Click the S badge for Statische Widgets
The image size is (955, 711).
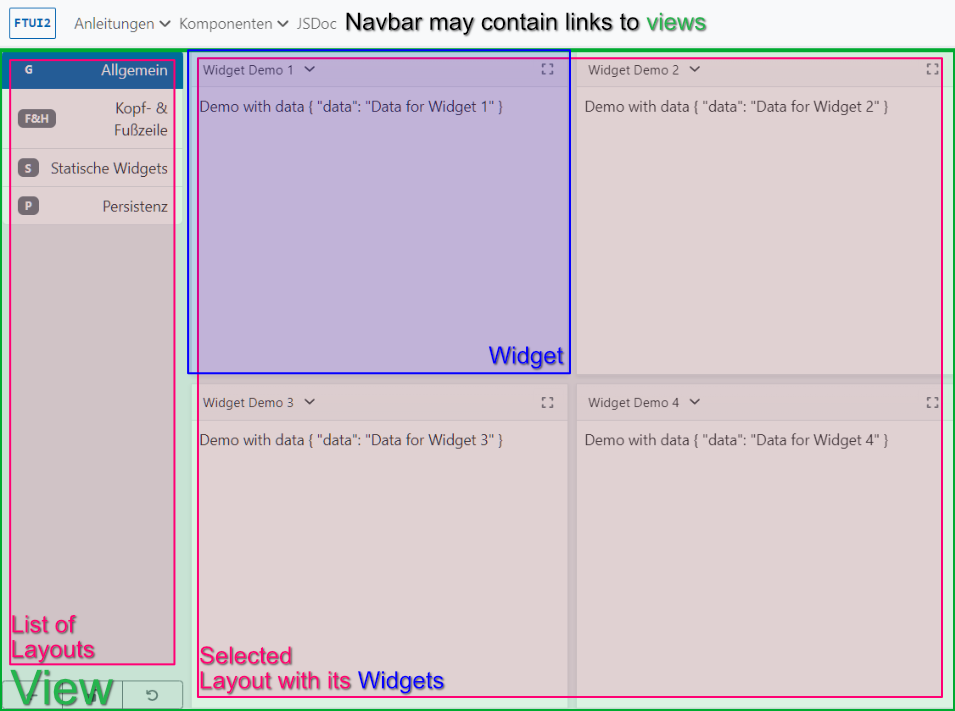28,168
